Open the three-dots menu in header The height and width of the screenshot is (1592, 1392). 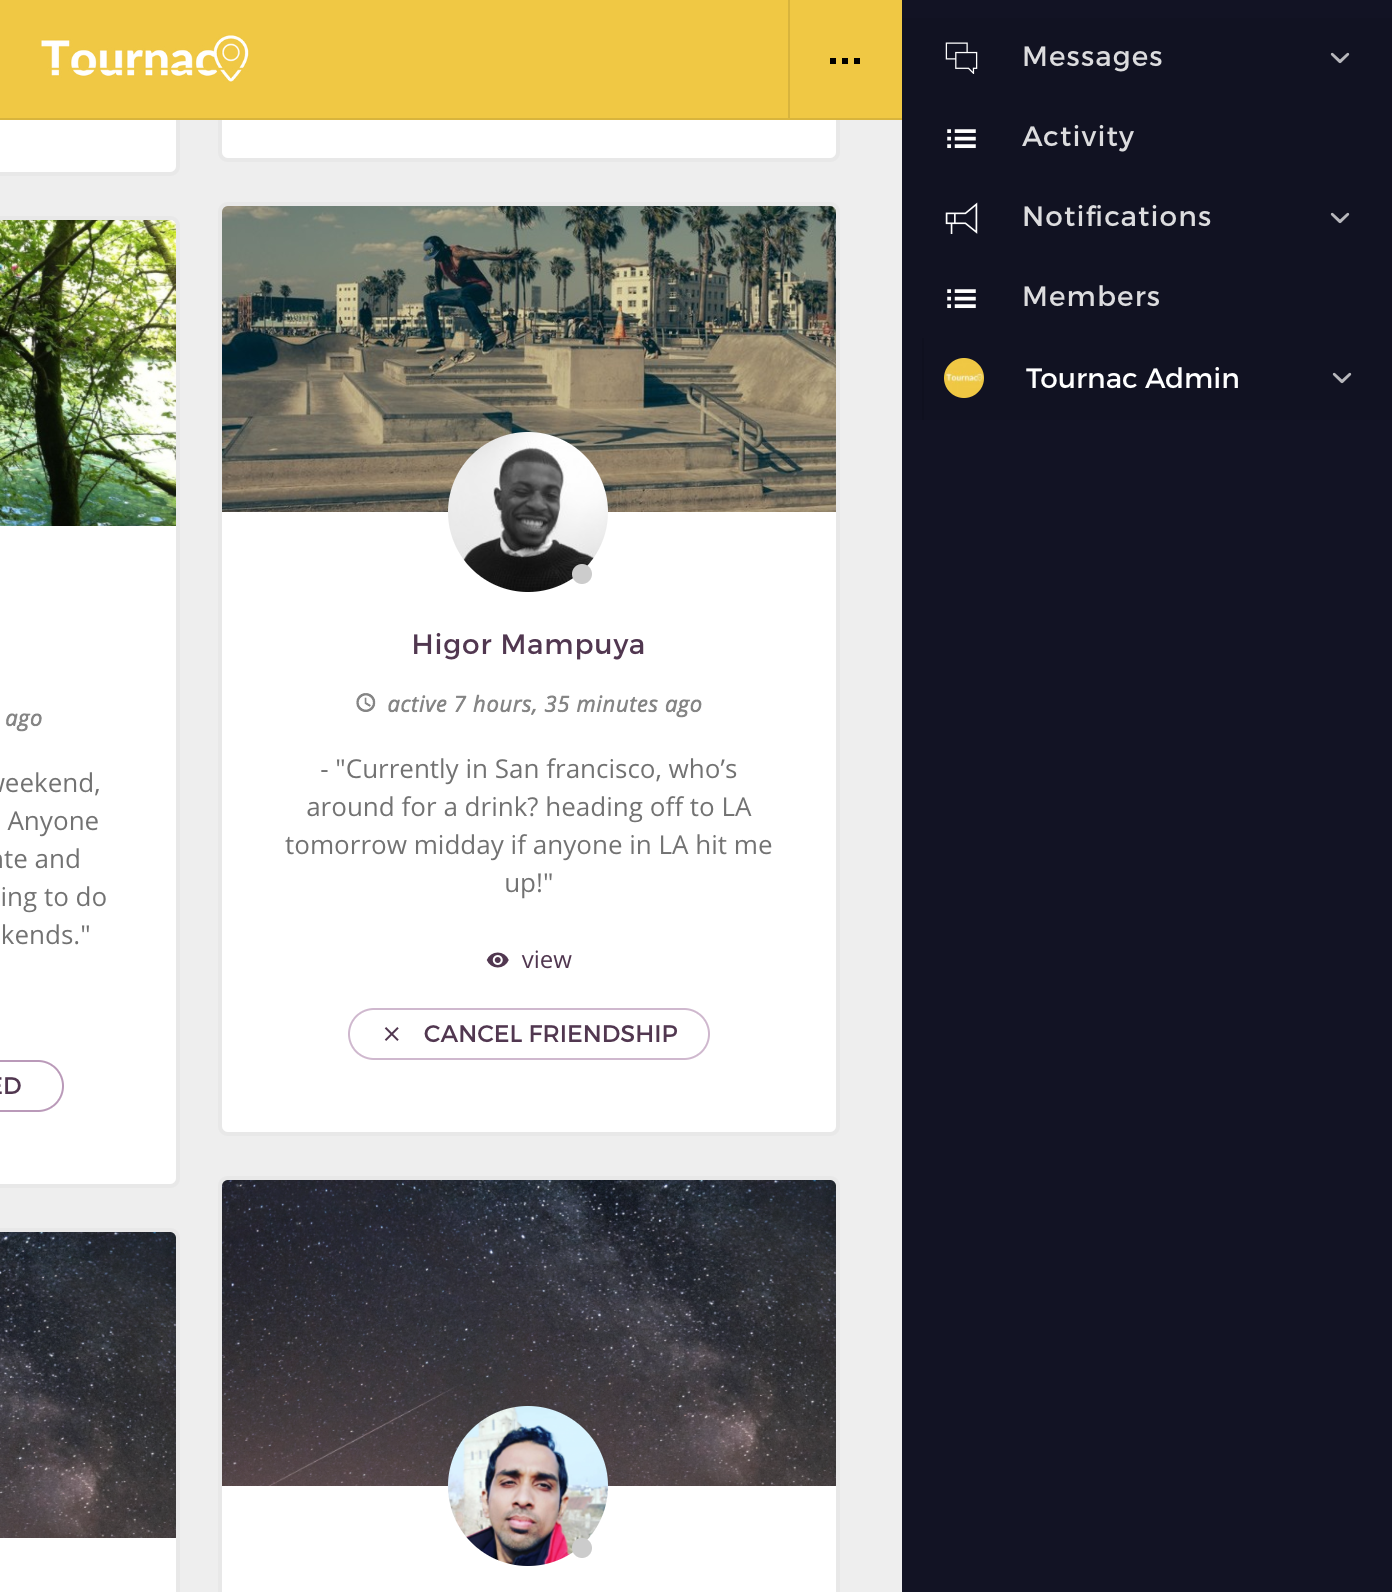(845, 60)
